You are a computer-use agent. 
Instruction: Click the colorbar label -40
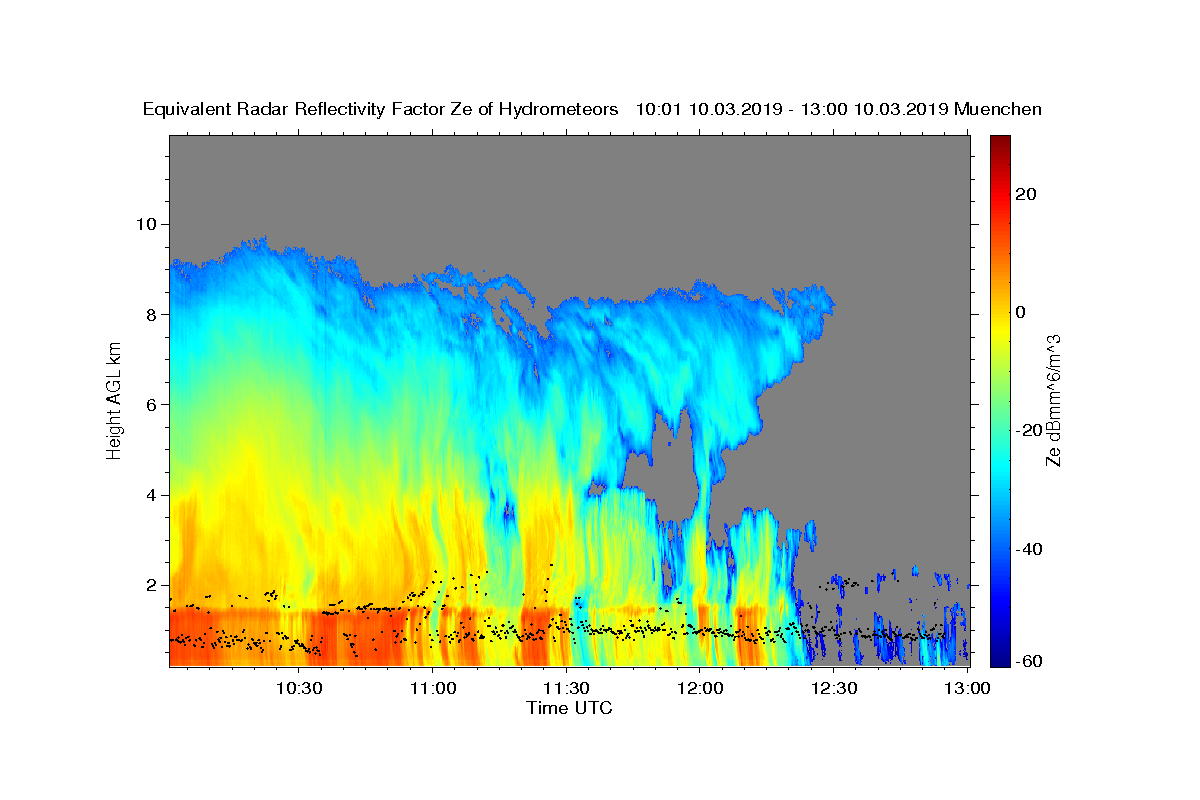(1030, 548)
